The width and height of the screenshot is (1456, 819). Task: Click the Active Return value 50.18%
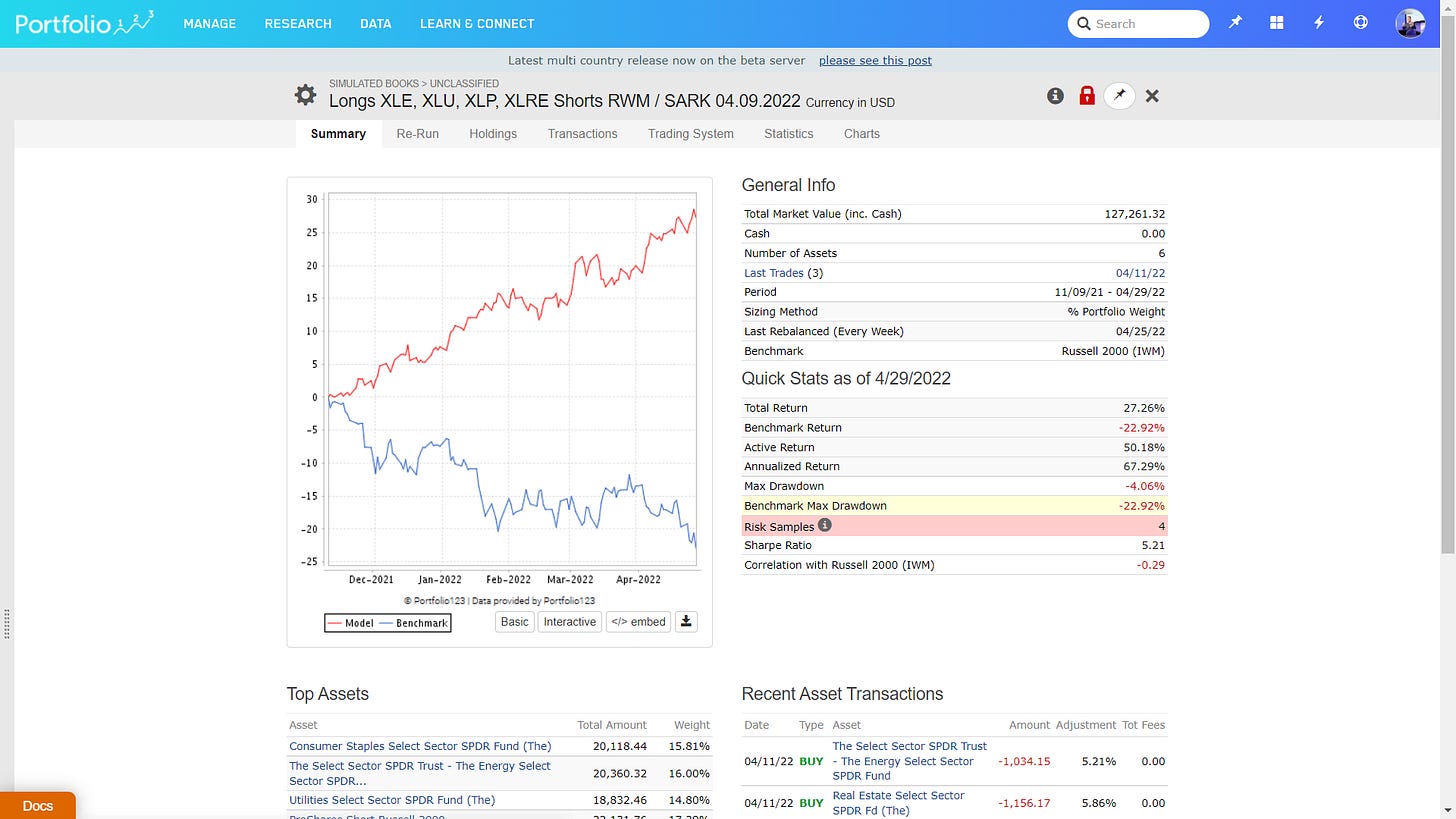[x=1144, y=447]
